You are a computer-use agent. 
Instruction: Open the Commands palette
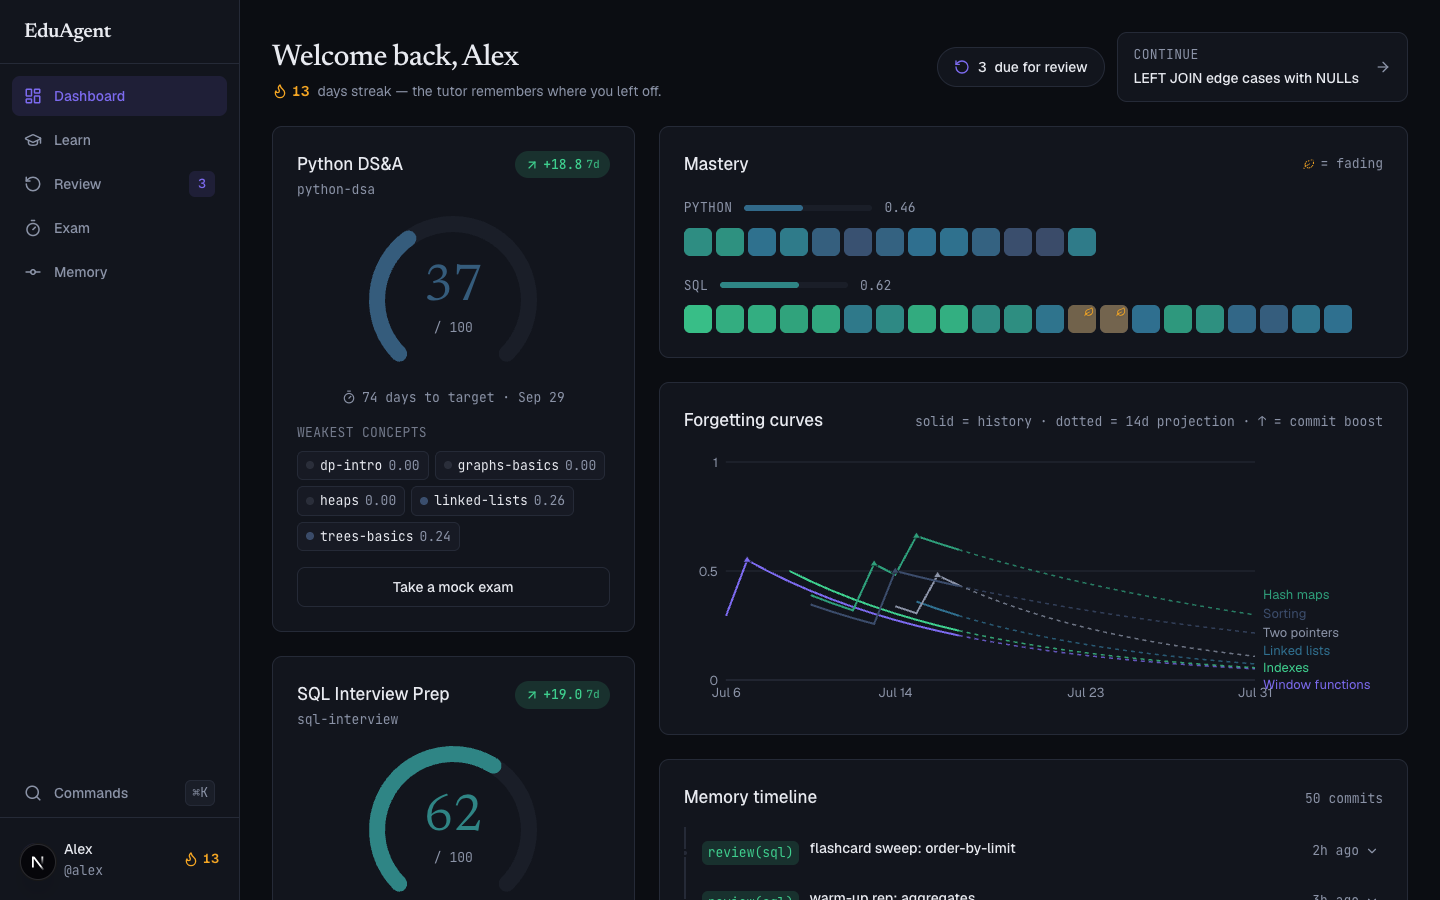pyautogui.click(x=119, y=793)
